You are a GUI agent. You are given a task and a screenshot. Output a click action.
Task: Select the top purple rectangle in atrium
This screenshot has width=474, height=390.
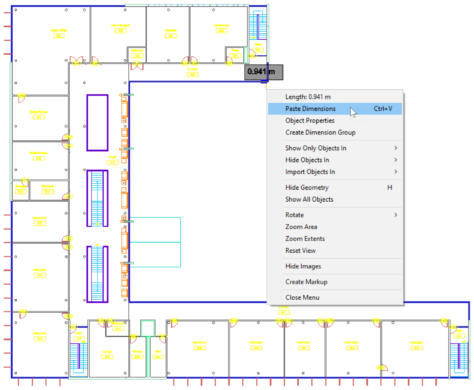97,123
